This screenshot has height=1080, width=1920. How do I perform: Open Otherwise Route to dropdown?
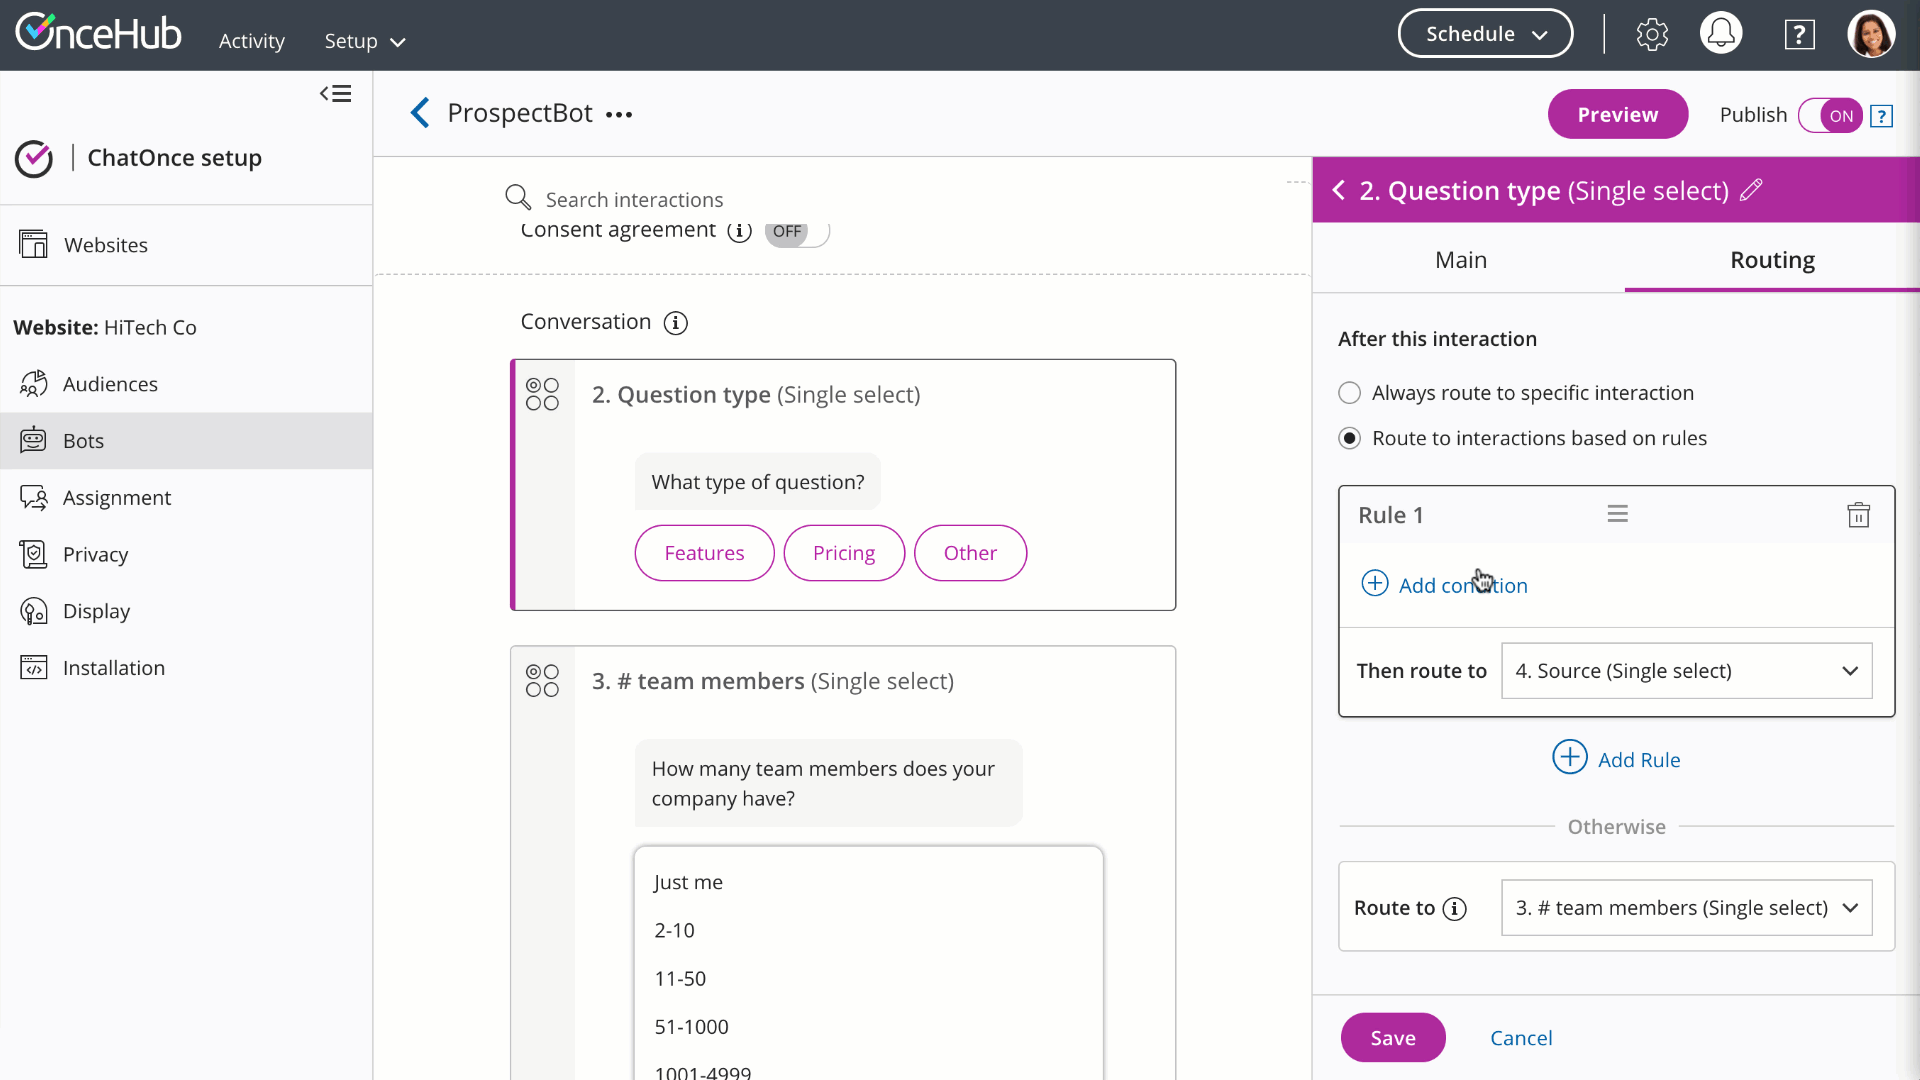click(x=1686, y=908)
